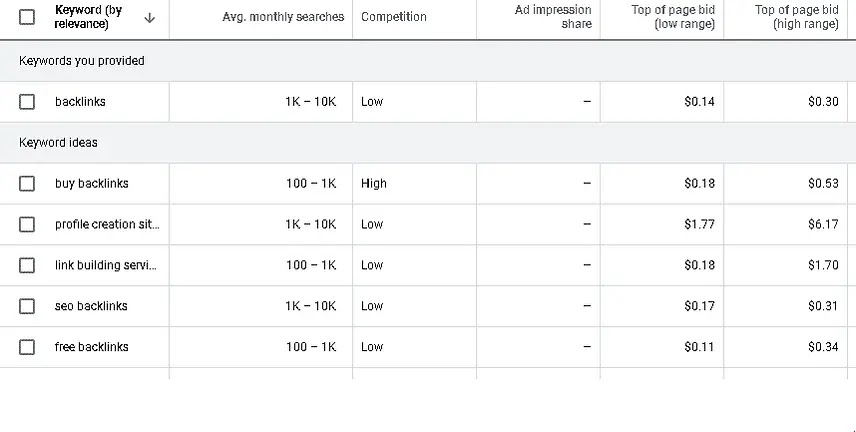Click the "profile creation sit..." keyword text
Viewport: 856px width, 432px height.
pos(106,225)
